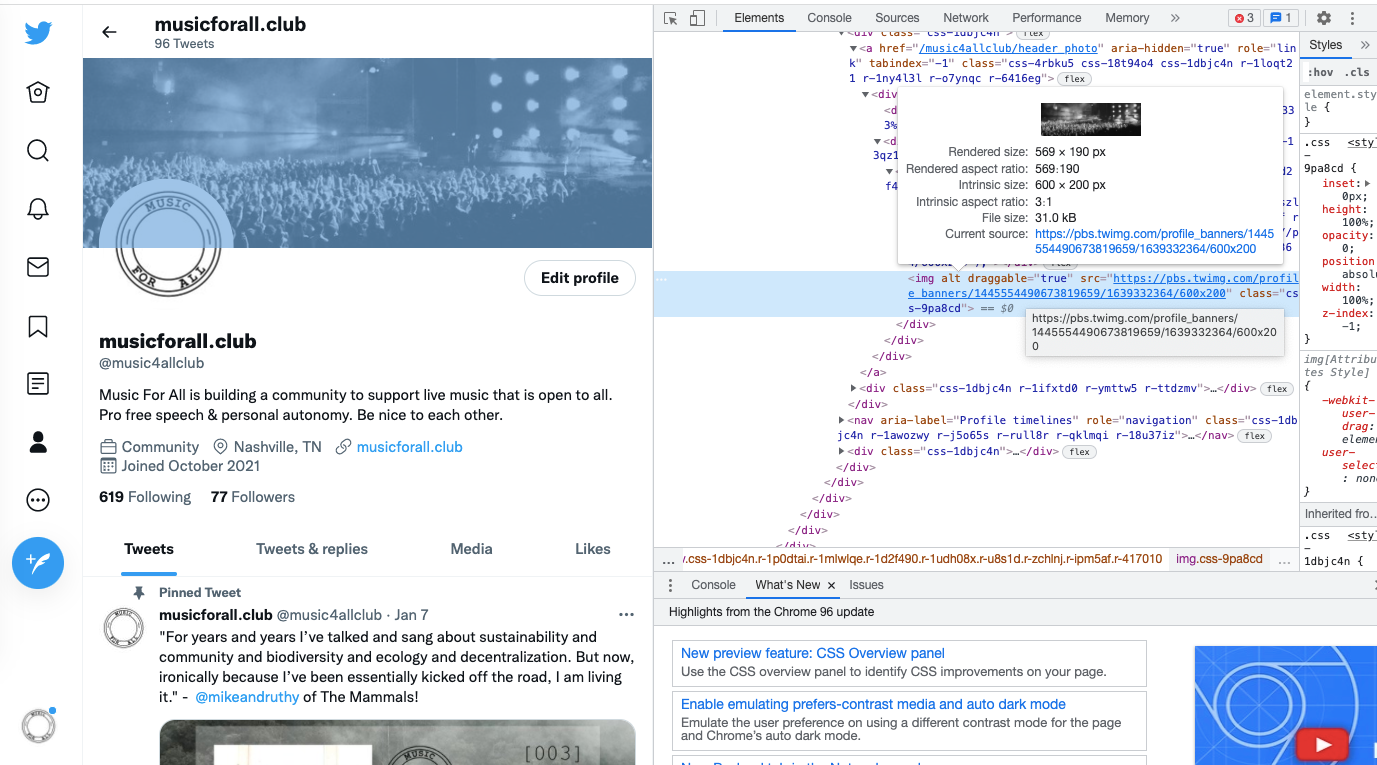Click the Twitter bird logo
Screen dimensions: 1377x765
[x=38, y=33]
